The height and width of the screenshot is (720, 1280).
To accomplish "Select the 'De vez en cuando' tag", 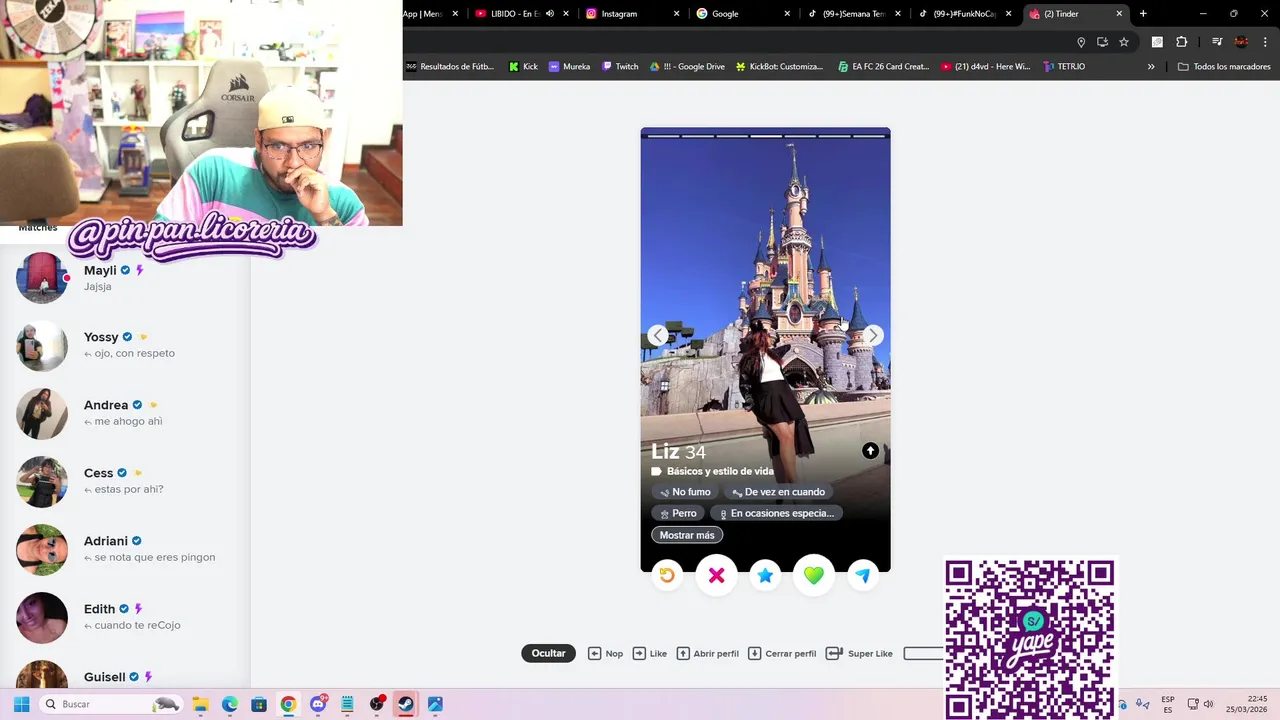I will [x=778, y=492].
